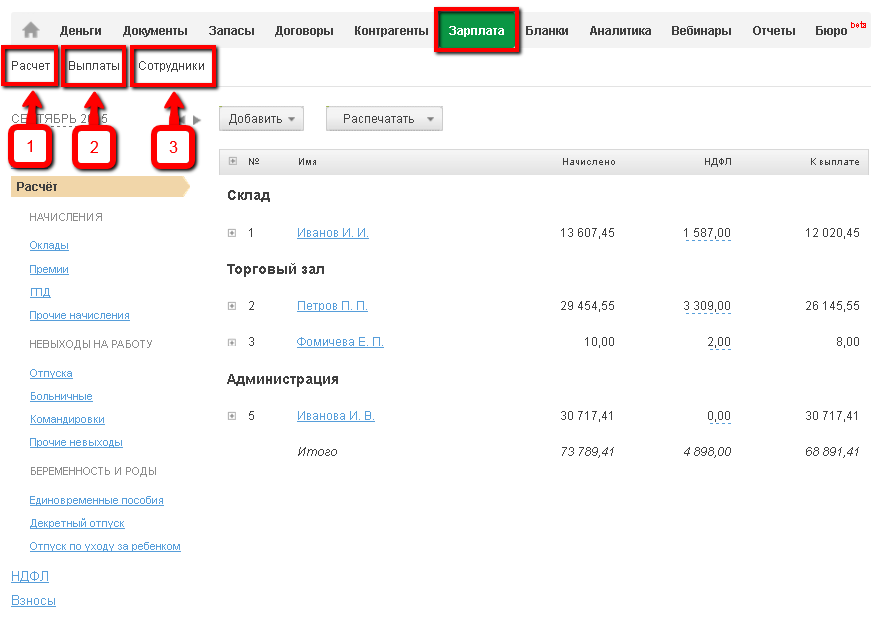
Task: Expand all rows via header plus icon
Action: click(233, 161)
